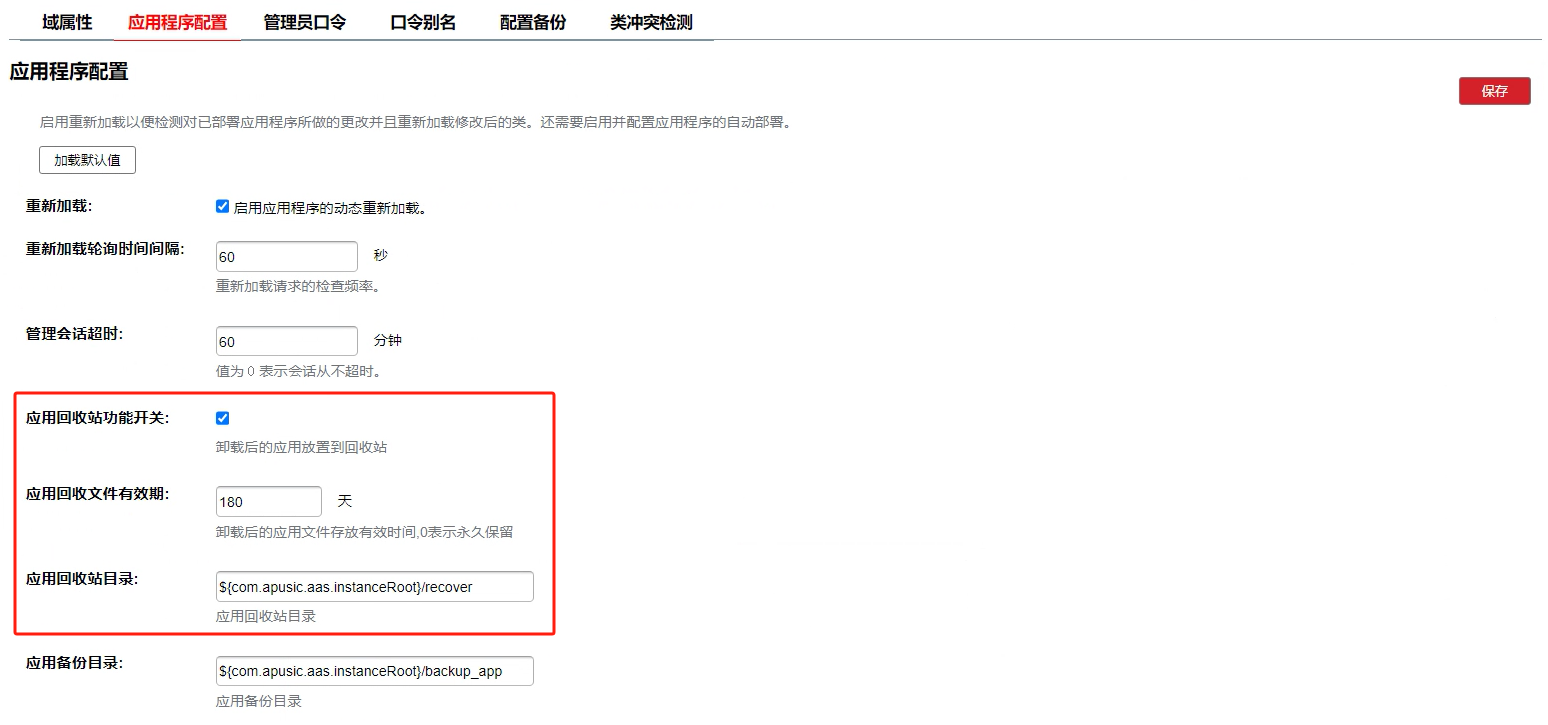1548x725 pixels.
Task: Switch to the 类冲突检测 tab
Action: (x=651, y=22)
